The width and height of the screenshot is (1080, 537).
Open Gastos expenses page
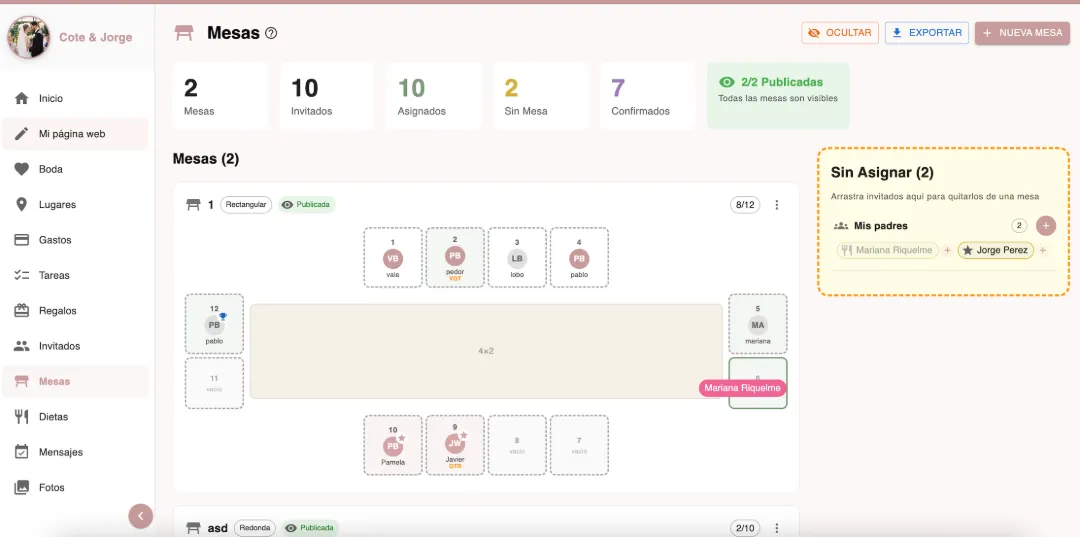(x=75, y=240)
